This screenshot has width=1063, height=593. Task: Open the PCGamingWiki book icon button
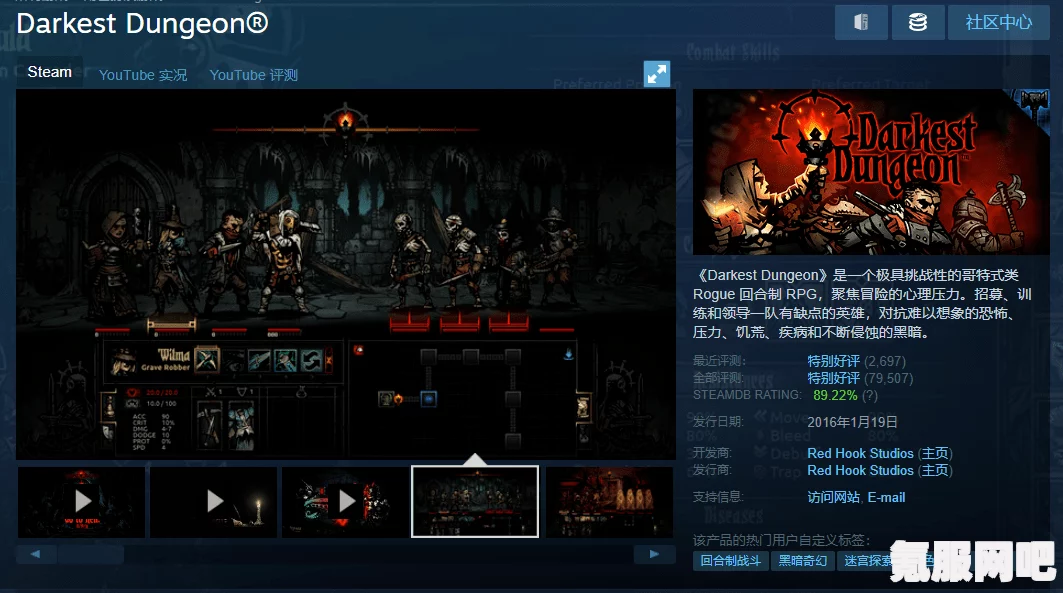coord(861,22)
